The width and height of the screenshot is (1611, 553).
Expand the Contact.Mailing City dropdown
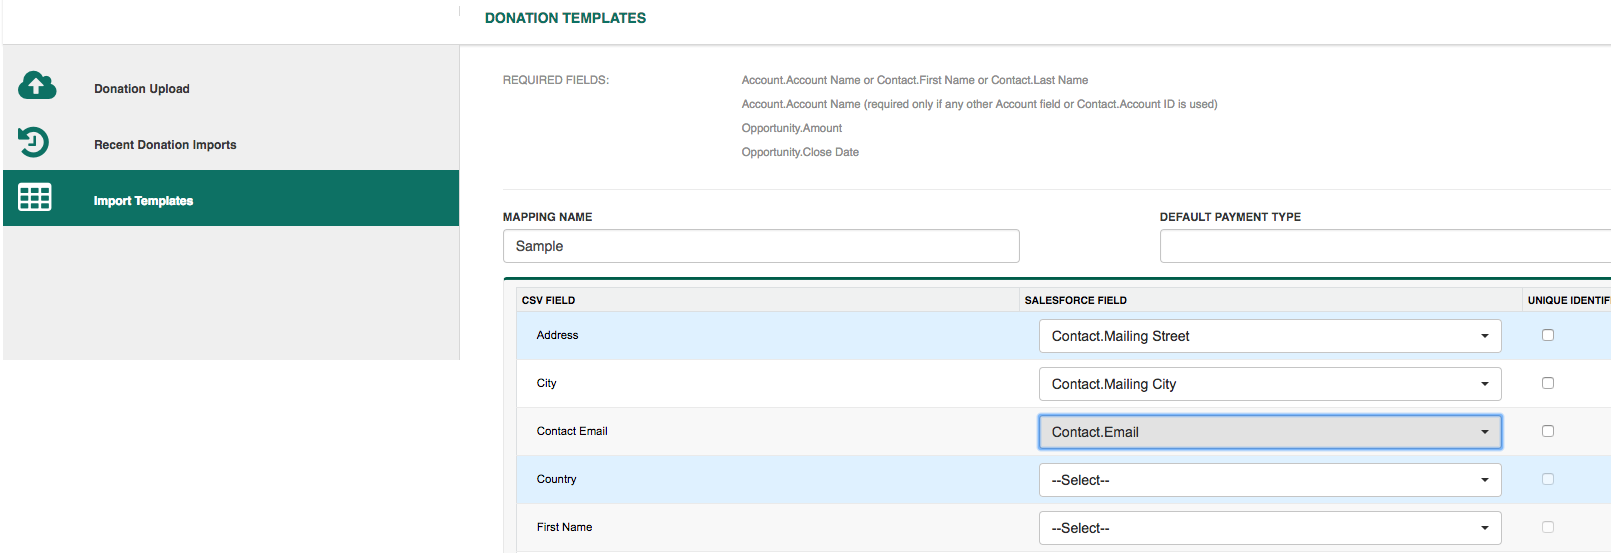pos(1269,384)
